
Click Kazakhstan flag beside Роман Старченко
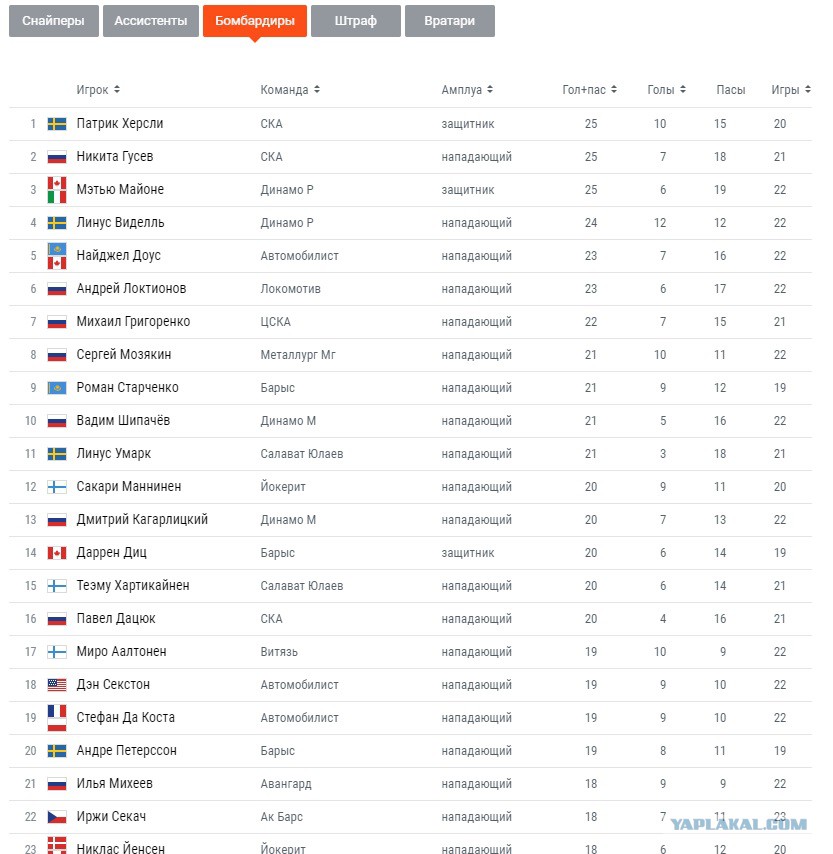coord(57,388)
